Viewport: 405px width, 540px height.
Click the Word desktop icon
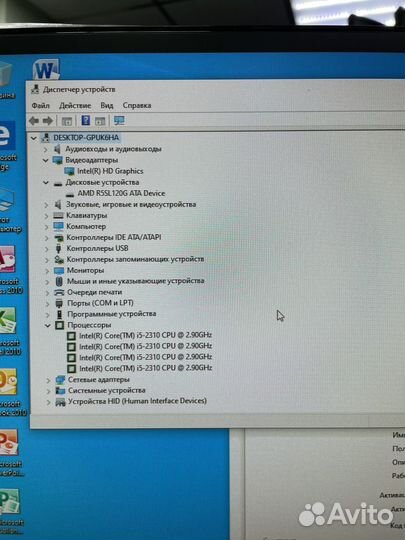pos(46,70)
